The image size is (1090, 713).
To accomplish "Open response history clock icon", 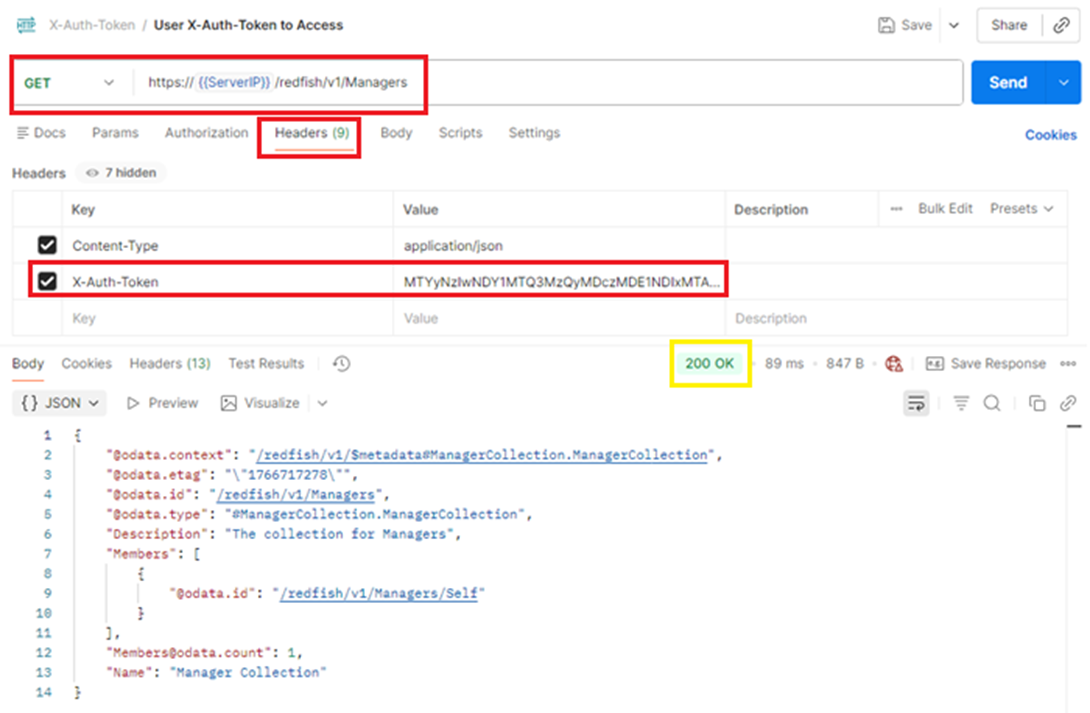I will pos(341,364).
